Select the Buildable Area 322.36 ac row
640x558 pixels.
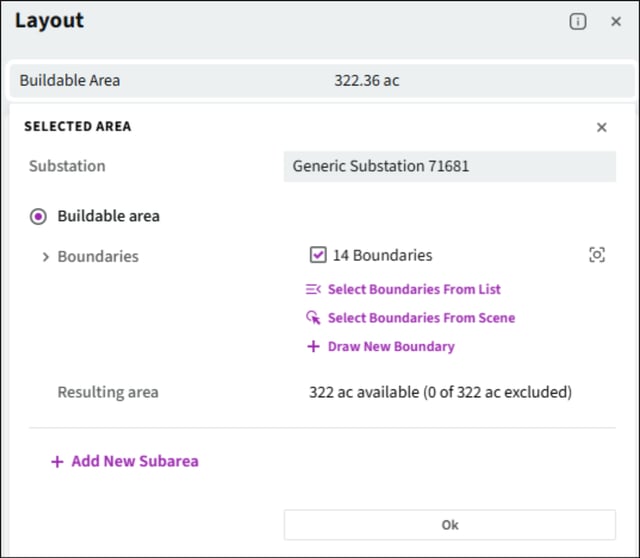pos(322,80)
